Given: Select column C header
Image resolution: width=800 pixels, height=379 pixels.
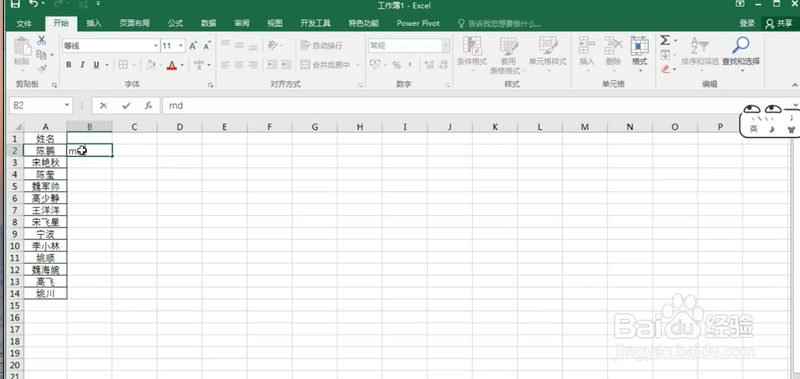Looking at the screenshot, I should pos(135,127).
